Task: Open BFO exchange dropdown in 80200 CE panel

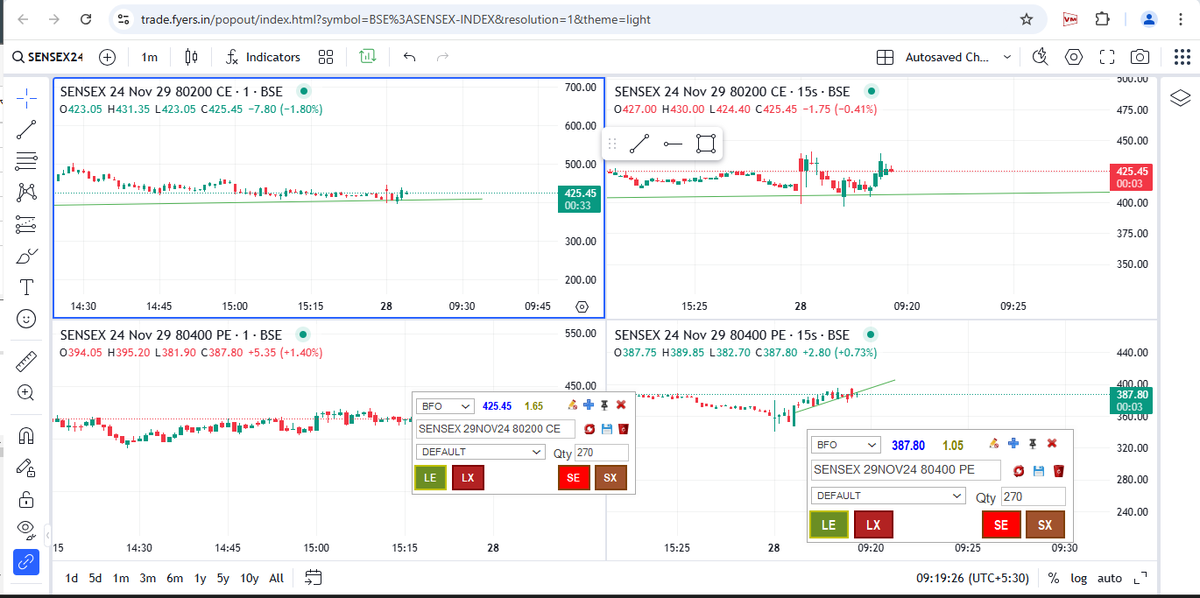Action: click(446, 406)
